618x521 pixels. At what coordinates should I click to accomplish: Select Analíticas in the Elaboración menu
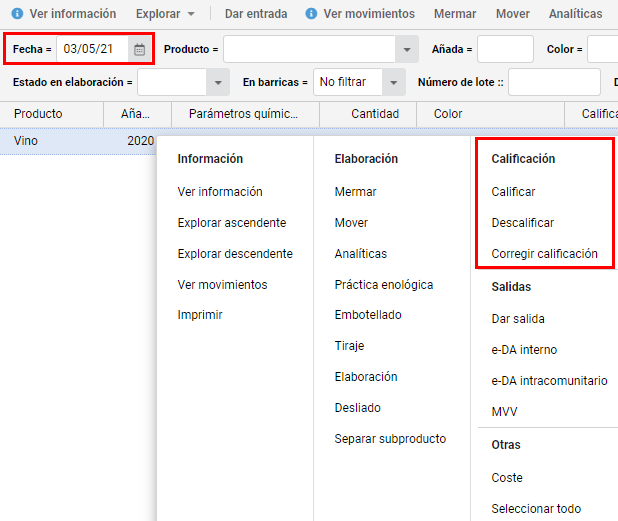coord(361,254)
